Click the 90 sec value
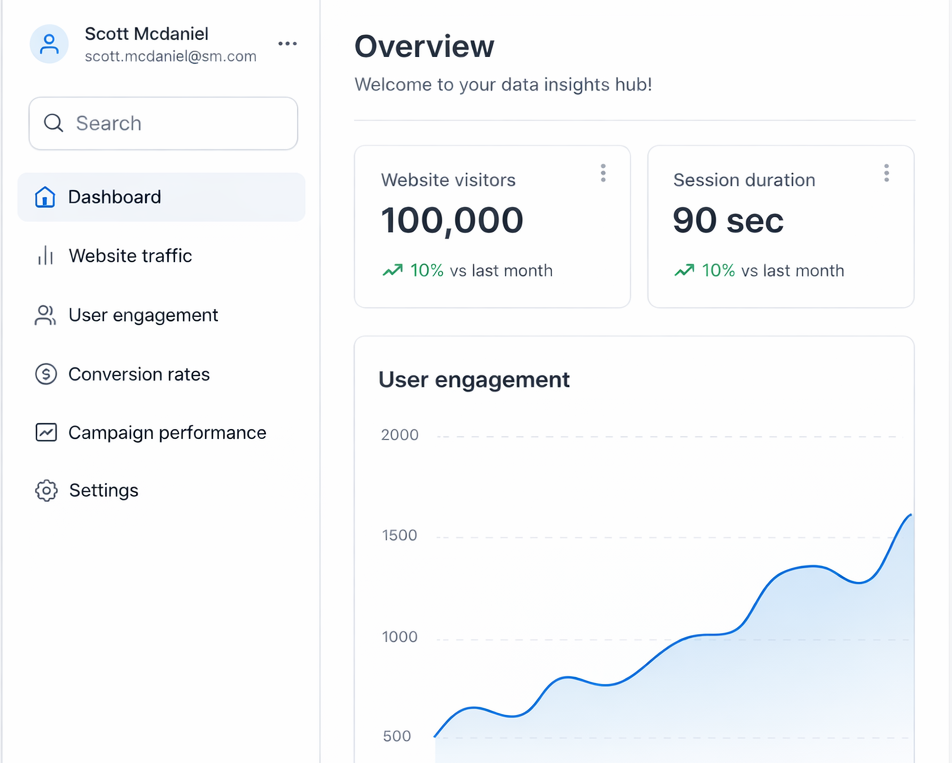The image size is (952, 763). [x=728, y=220]
